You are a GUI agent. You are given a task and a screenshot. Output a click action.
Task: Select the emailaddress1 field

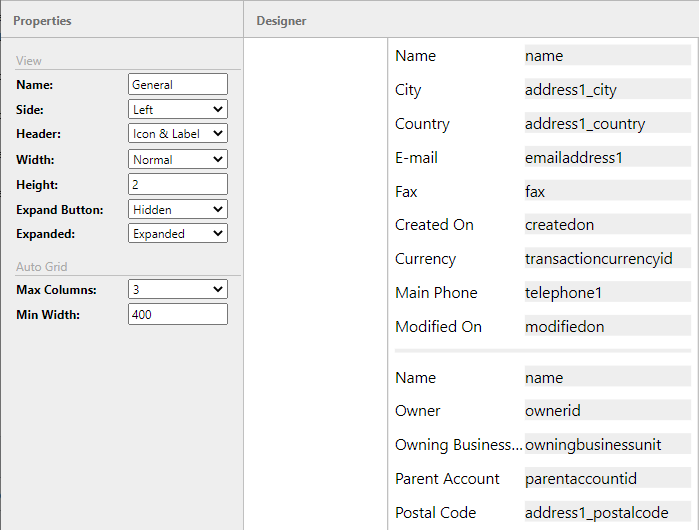[607, 158]
